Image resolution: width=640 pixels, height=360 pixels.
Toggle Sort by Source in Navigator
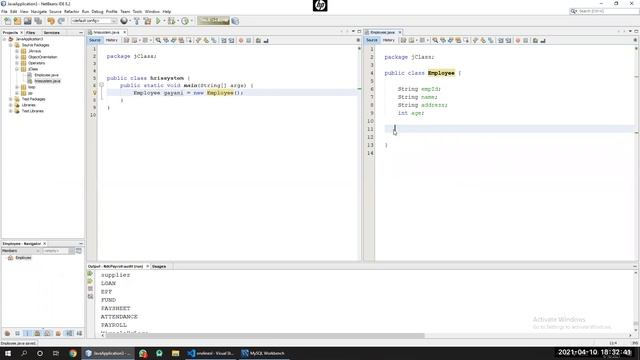coord(79,333)
